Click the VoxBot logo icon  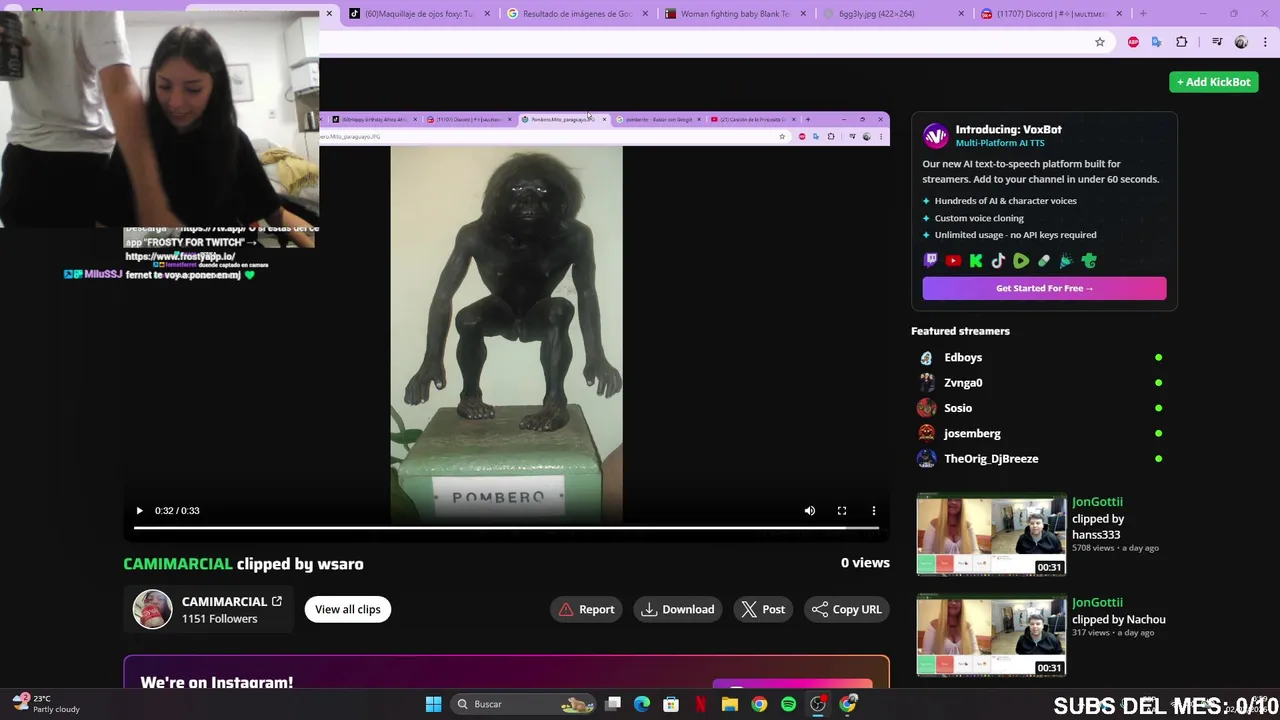click(x=935, y=135)
